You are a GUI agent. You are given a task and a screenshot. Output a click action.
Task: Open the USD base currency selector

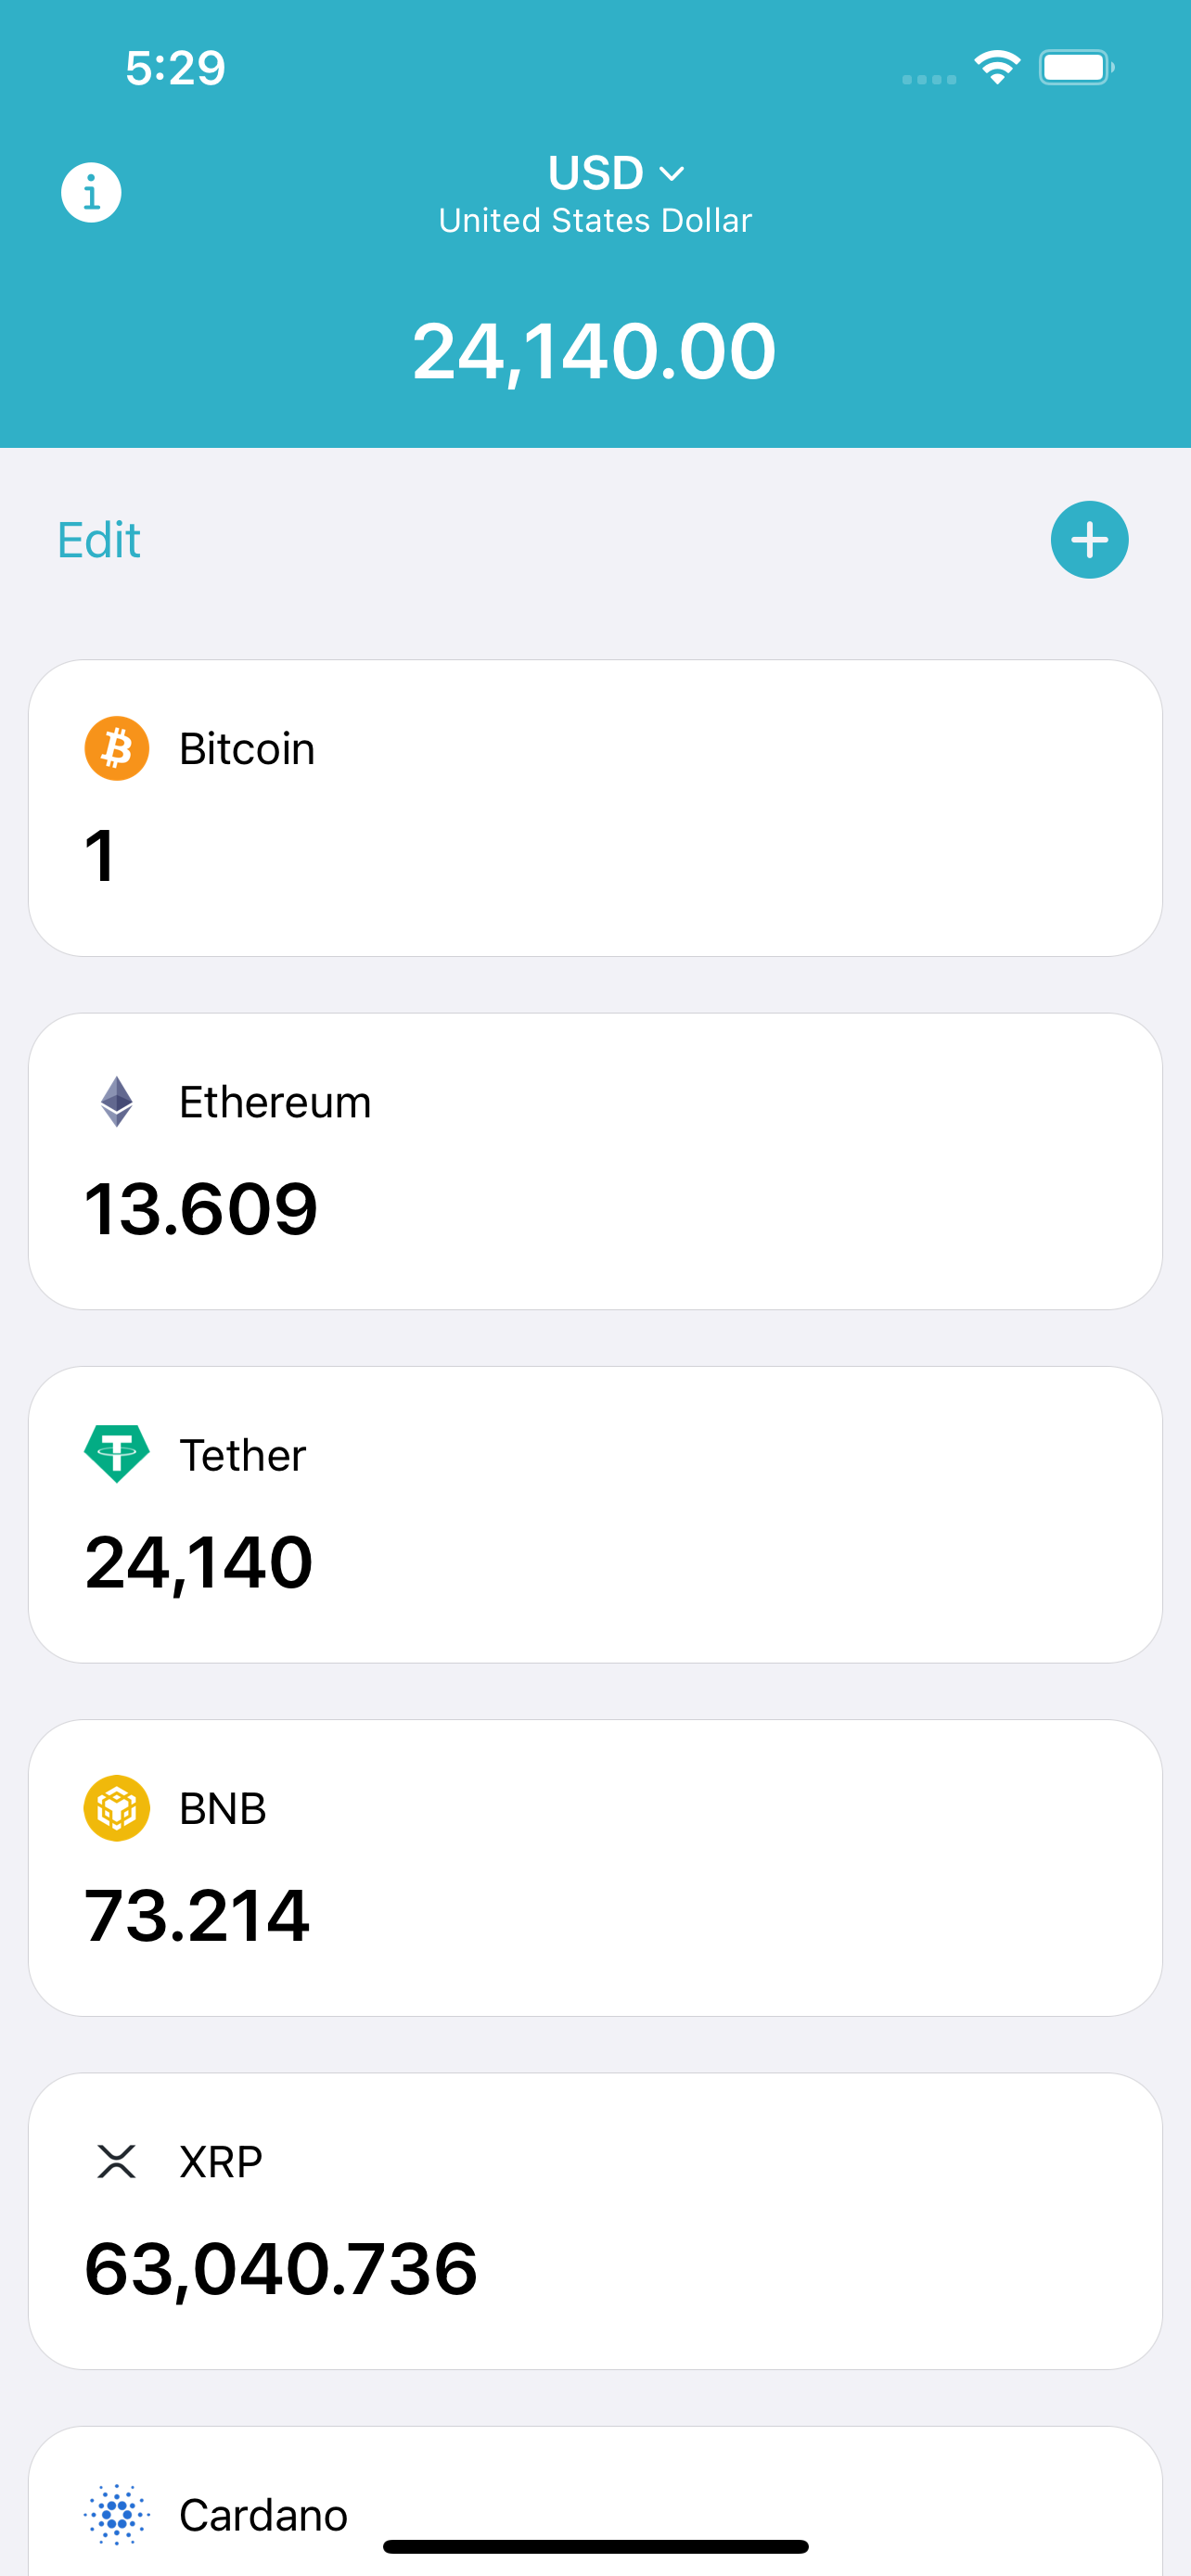coord(596,174)
